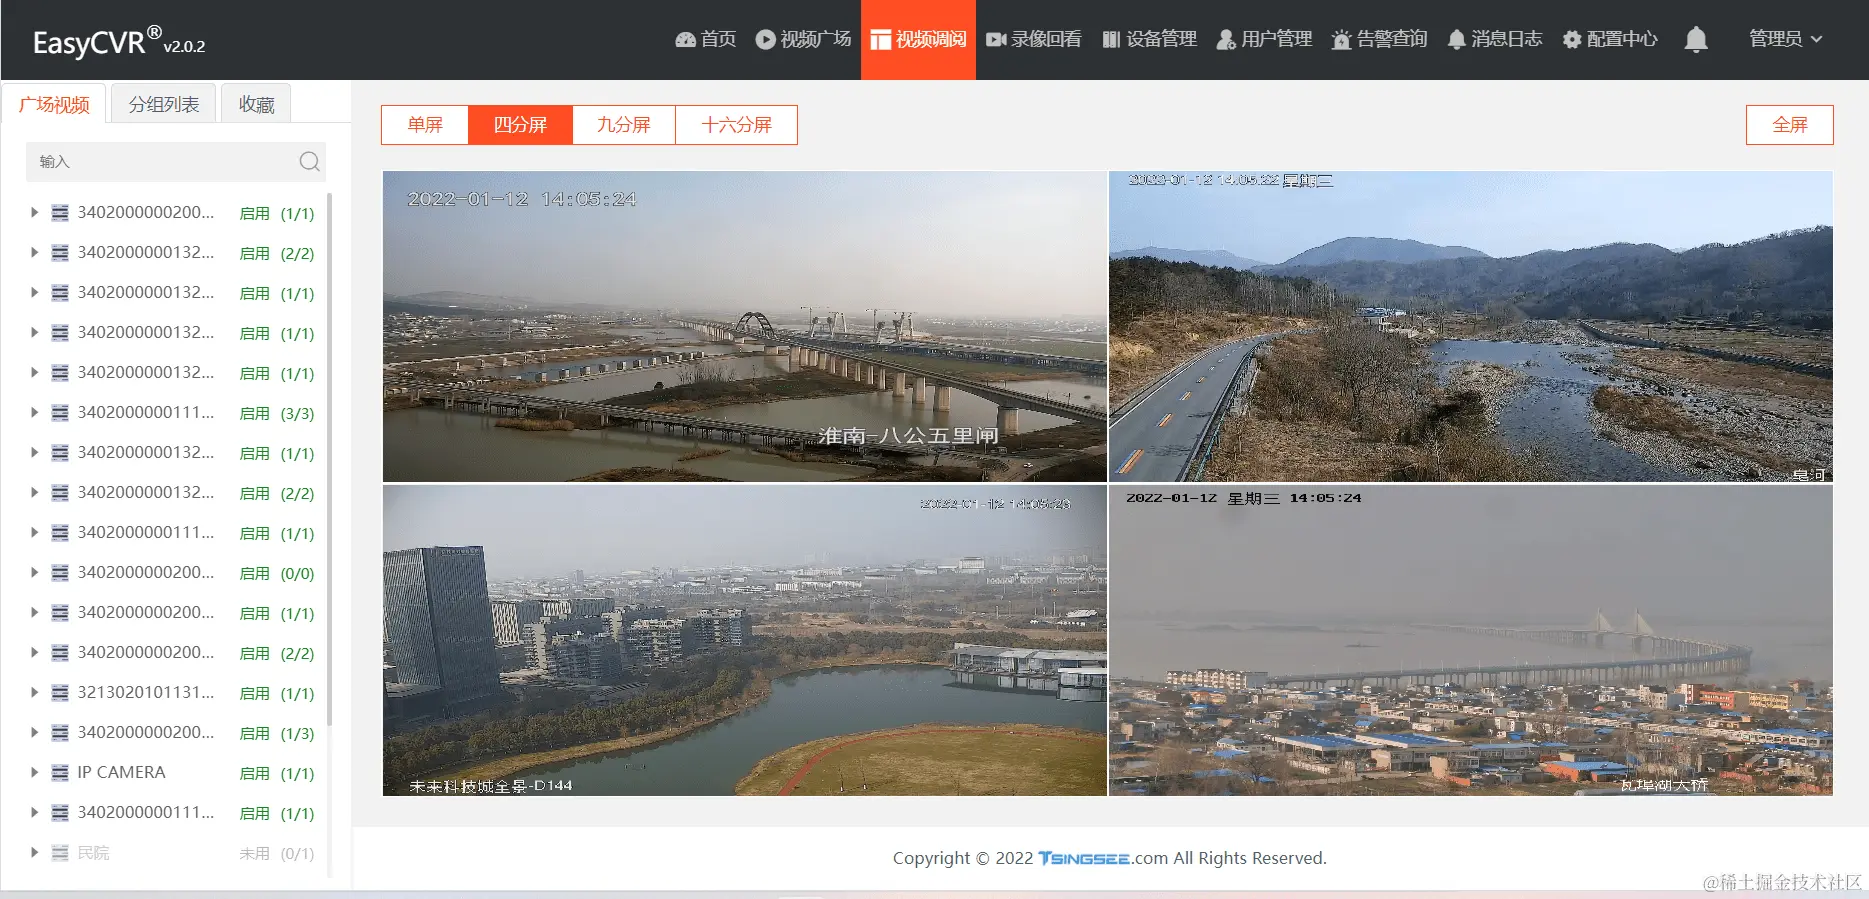Image resolution: width=1869 pixels, height=899 pixels.
Task: Switch layout to 九分屏 nine-split
Action: pyautogui.click(x=624, y=125)
